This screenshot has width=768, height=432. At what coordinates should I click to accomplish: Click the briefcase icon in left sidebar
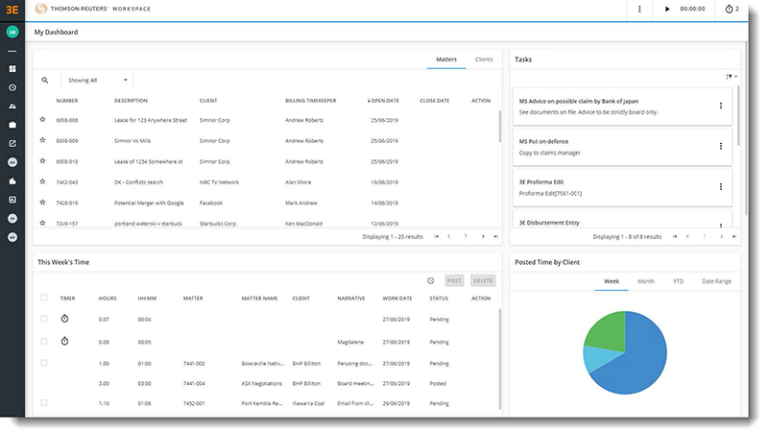pyautogui.click(x=13, y=125)
